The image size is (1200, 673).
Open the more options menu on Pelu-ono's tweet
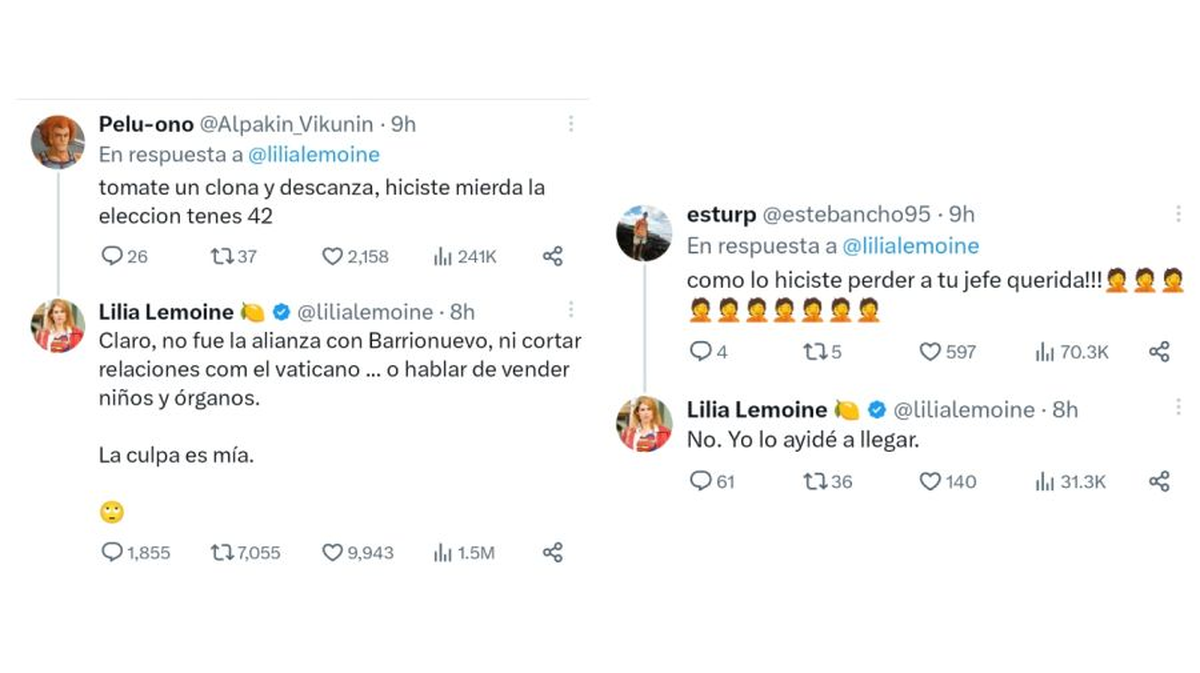point(571,123)
